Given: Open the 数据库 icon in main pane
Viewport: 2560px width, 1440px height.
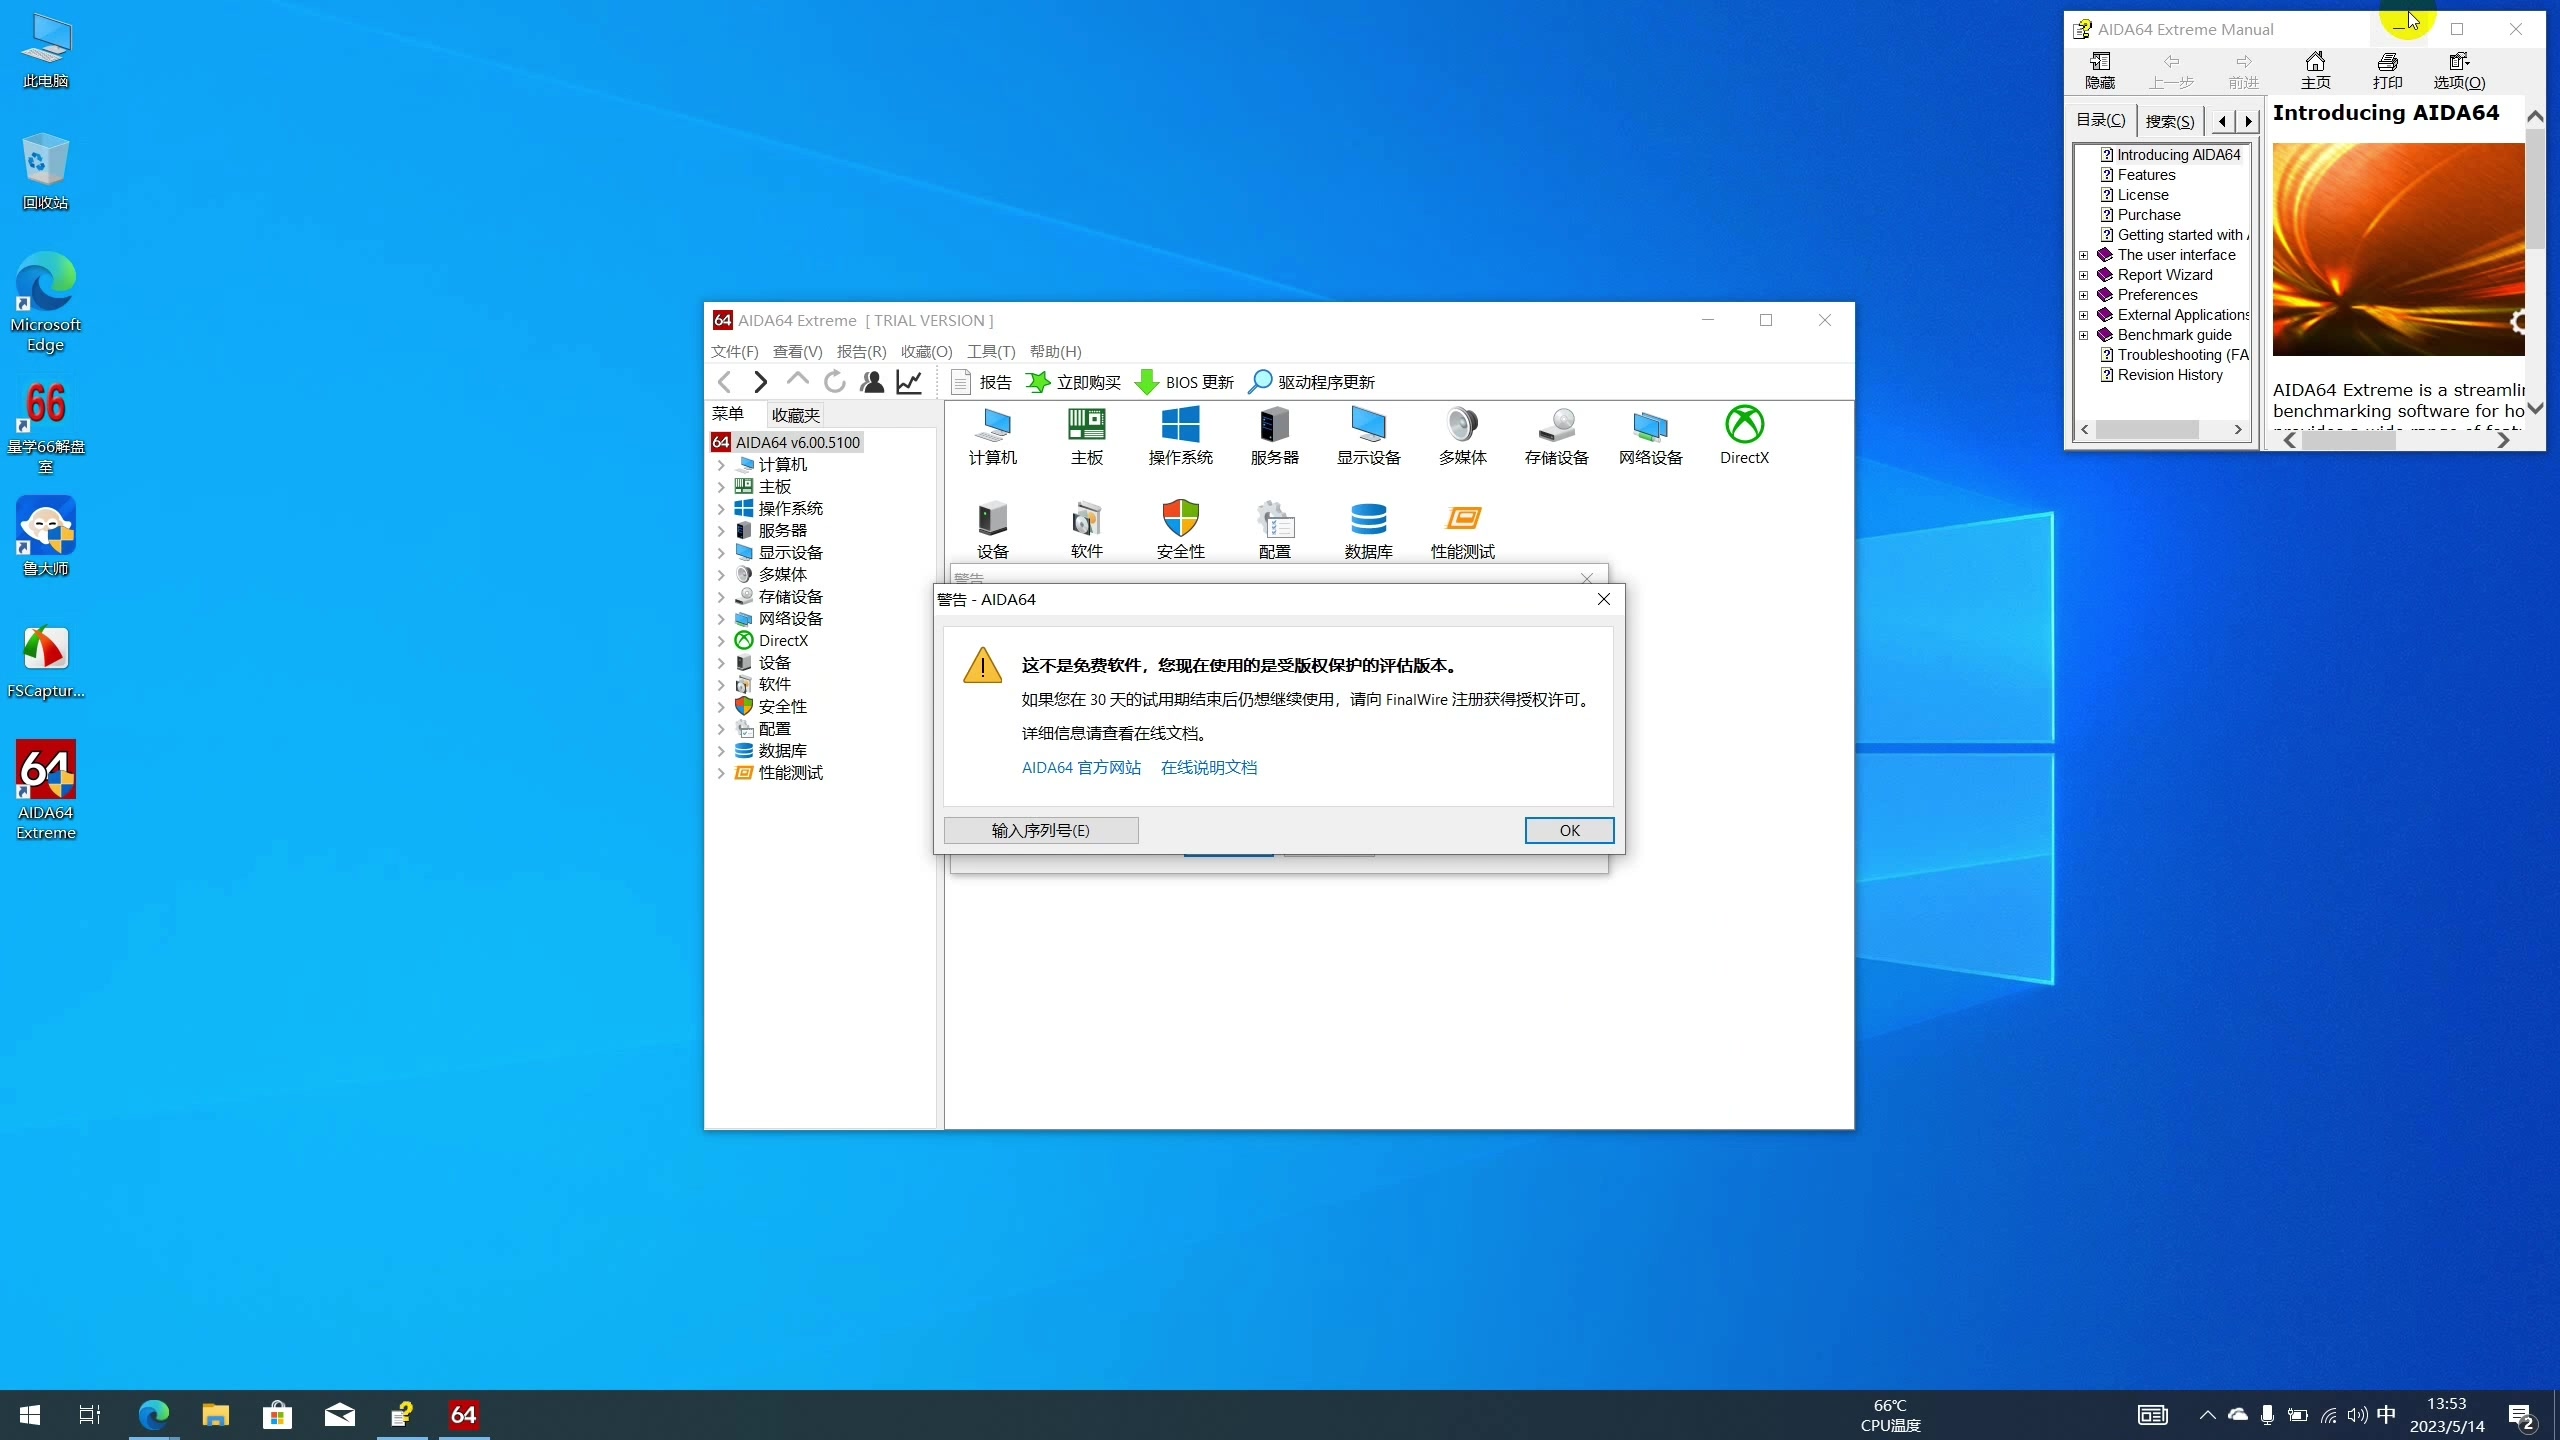Looking at the screenshot, I should [x=1368, y=530].
